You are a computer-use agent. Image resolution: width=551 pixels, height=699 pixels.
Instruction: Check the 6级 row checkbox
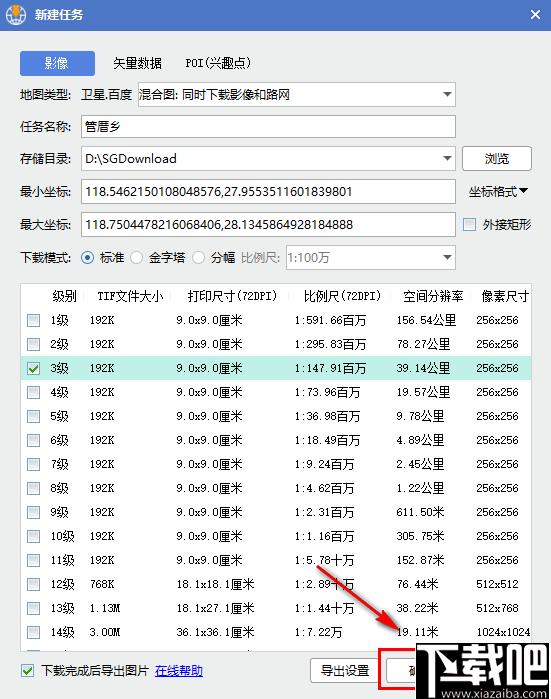[x=33, y=440]
